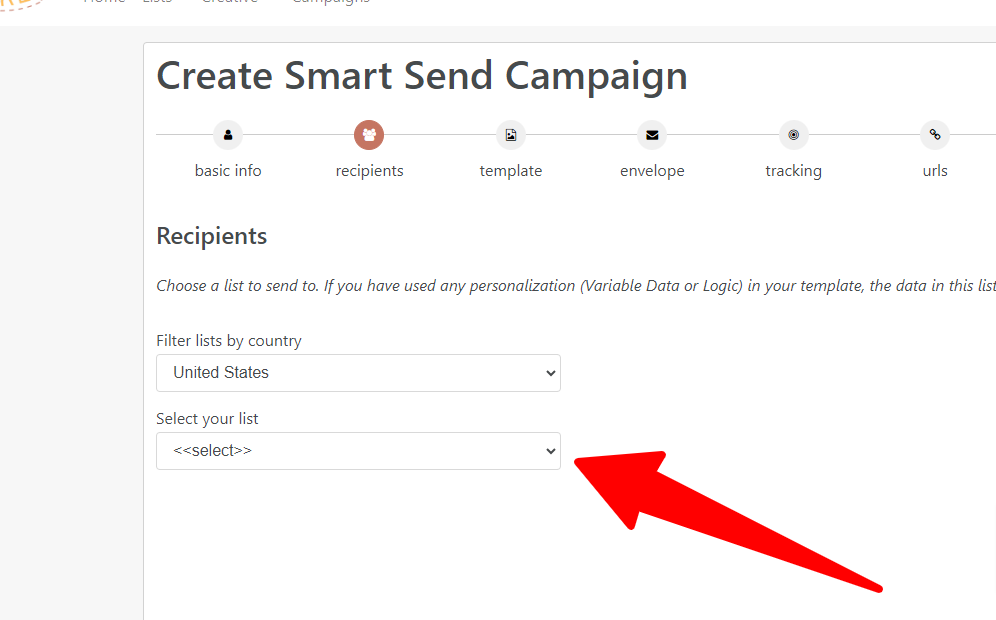
Task: Go to Home in the top navigation
Action: click(104, 2)
